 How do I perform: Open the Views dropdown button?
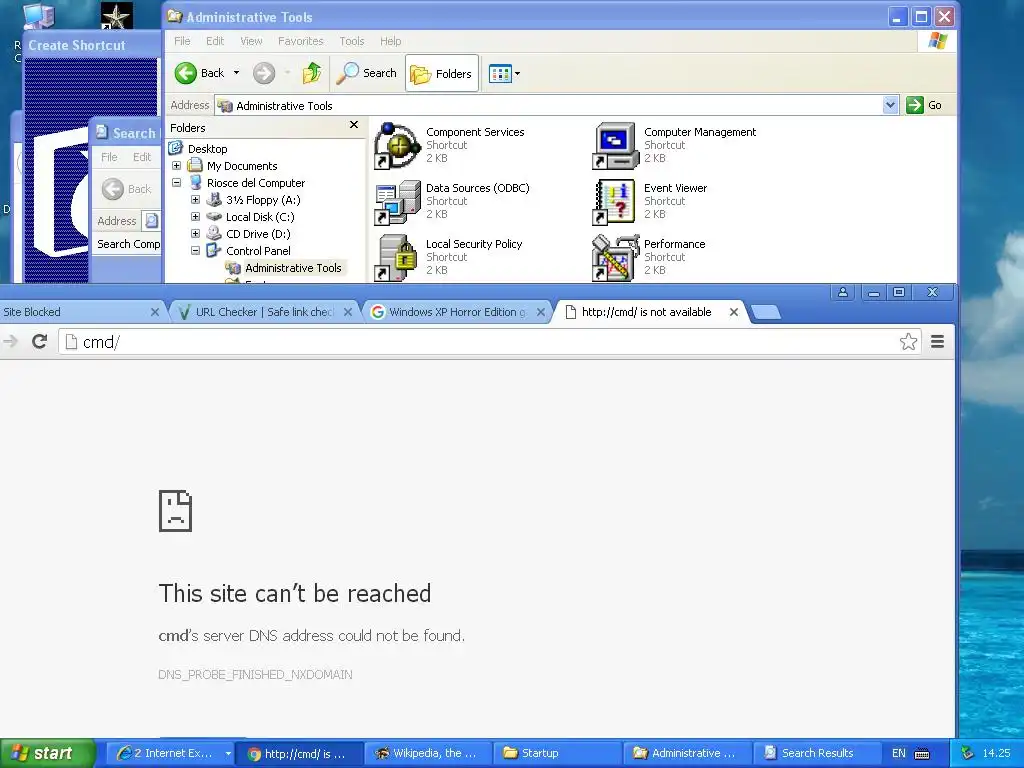point(504,73)
